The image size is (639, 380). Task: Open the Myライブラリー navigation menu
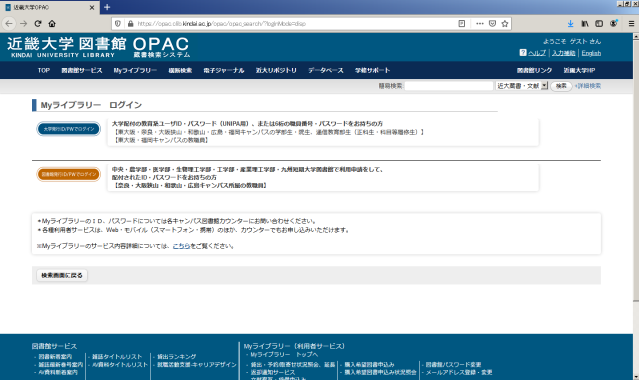135,71
